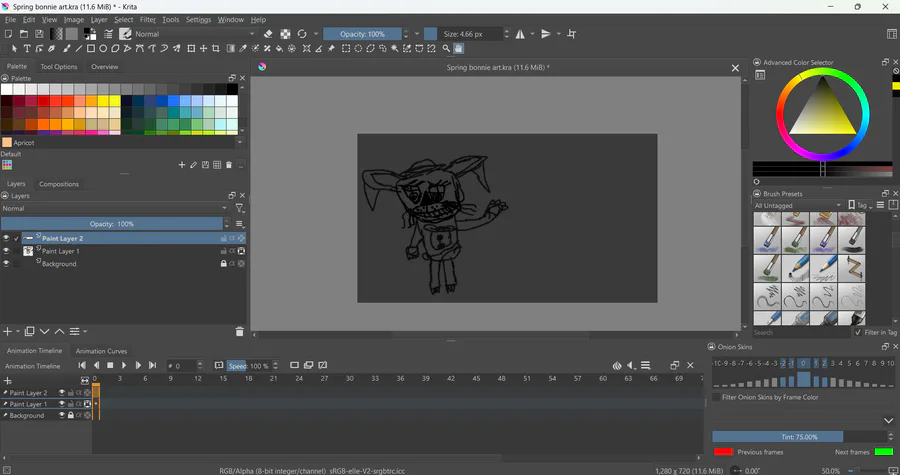Select the Crop tool
Screen dimensions: 900x475
point(216,49)
